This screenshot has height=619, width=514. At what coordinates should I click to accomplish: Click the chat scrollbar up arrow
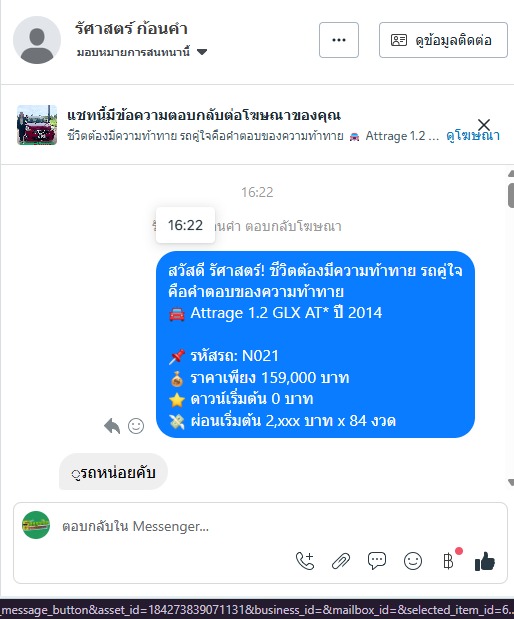511,173
